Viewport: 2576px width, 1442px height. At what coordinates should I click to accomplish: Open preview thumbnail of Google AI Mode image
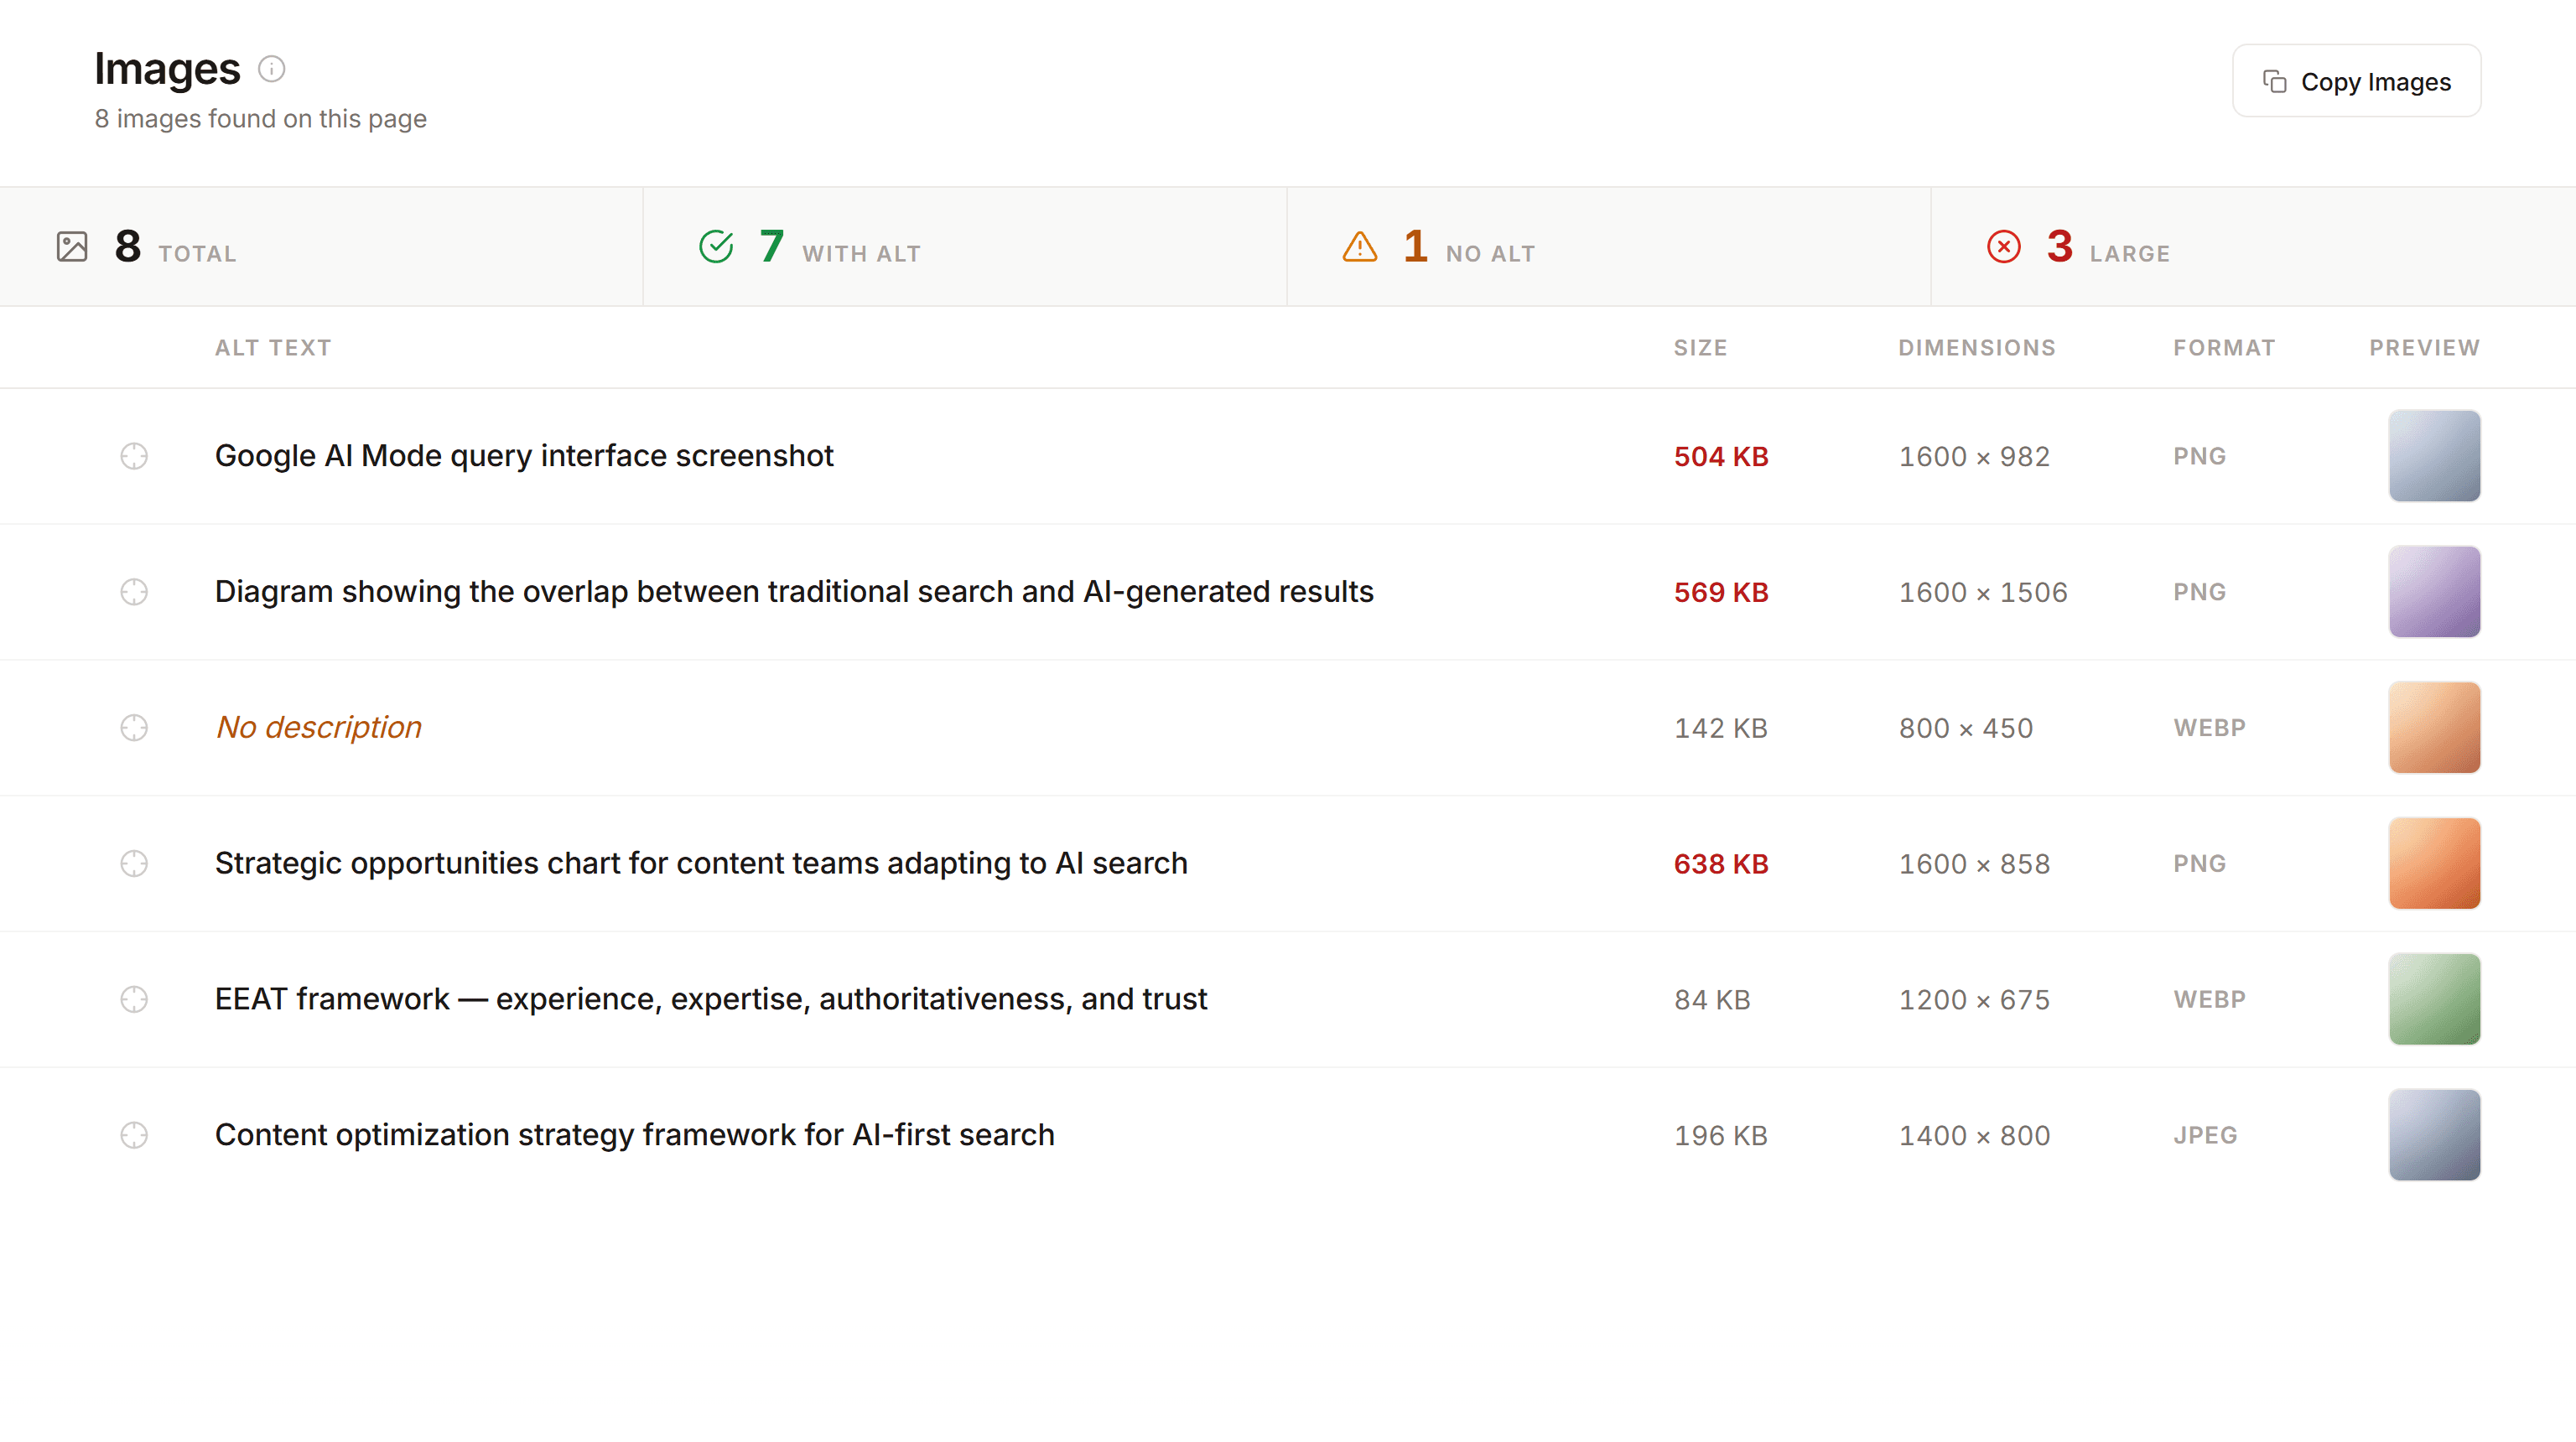[x=2434, y=456]
